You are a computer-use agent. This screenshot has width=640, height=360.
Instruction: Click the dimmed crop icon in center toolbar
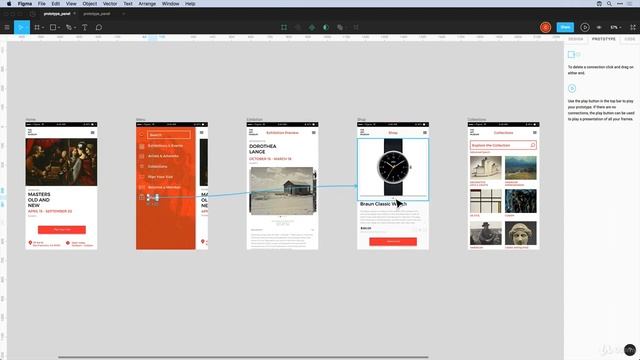pos(356,27)
